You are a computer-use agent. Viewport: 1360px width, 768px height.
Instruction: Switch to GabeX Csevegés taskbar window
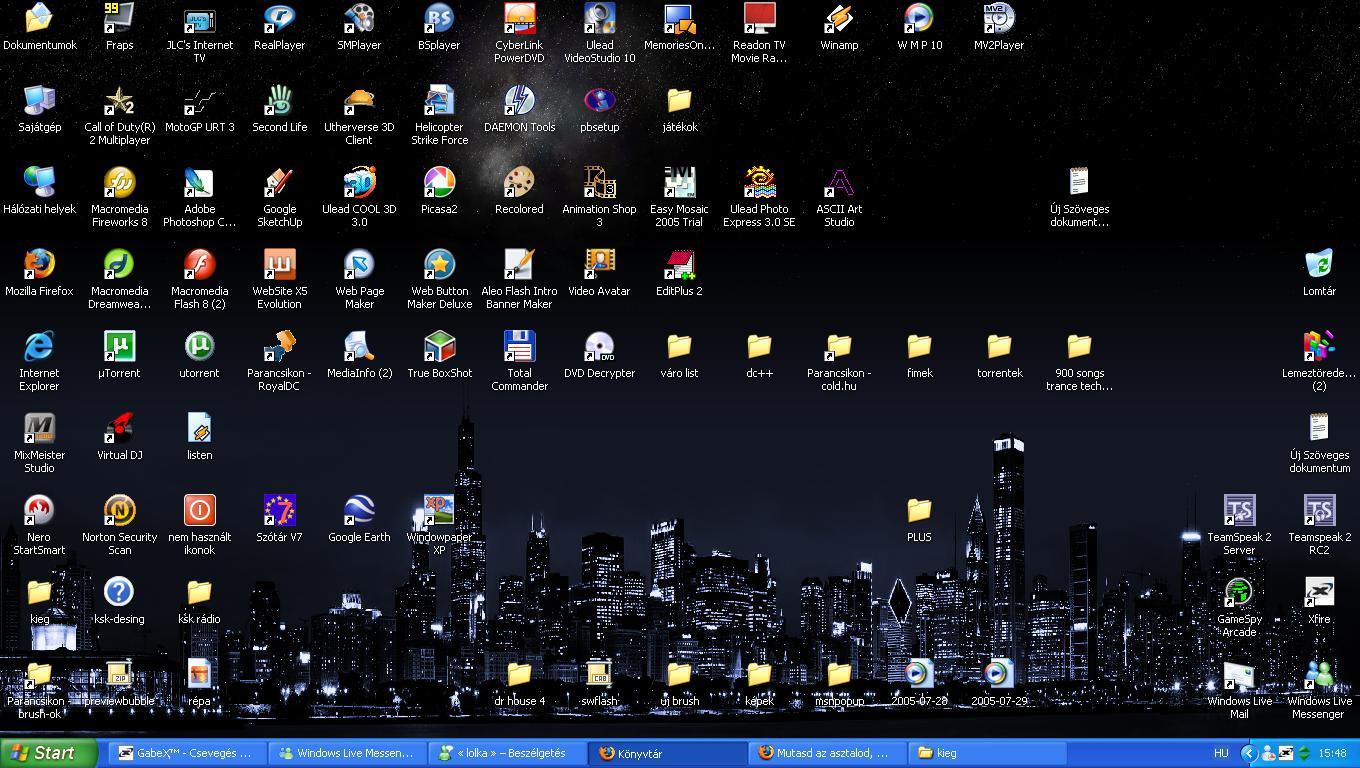coord(188,753)
